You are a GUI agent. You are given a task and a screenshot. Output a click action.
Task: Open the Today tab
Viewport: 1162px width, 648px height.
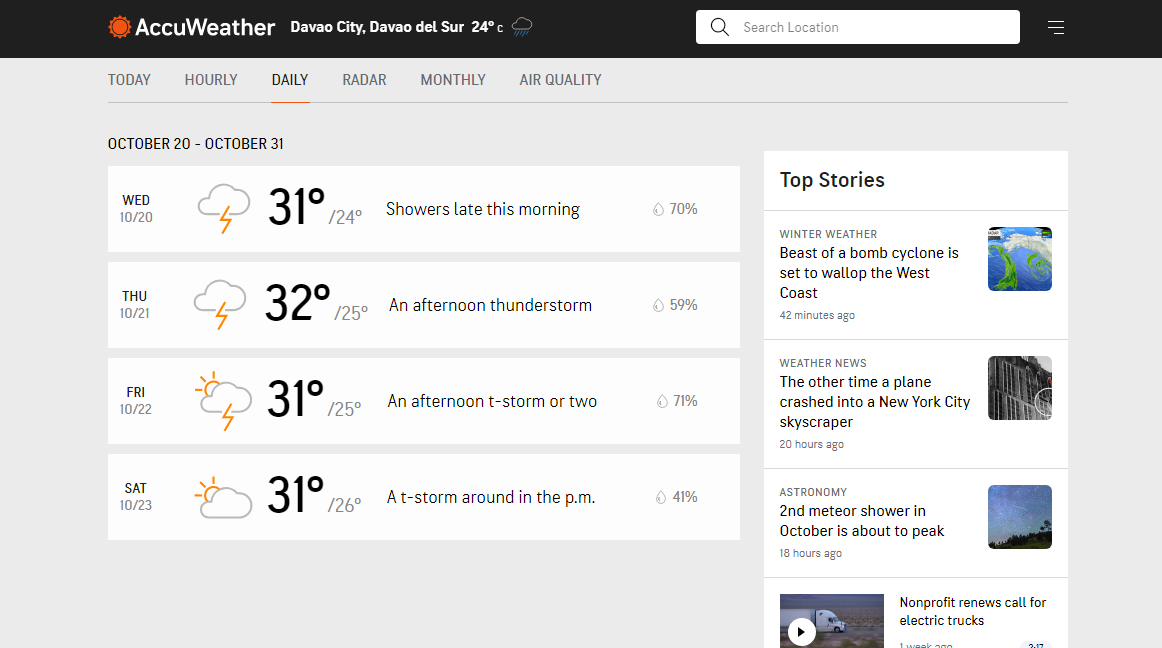click(129, 80)
